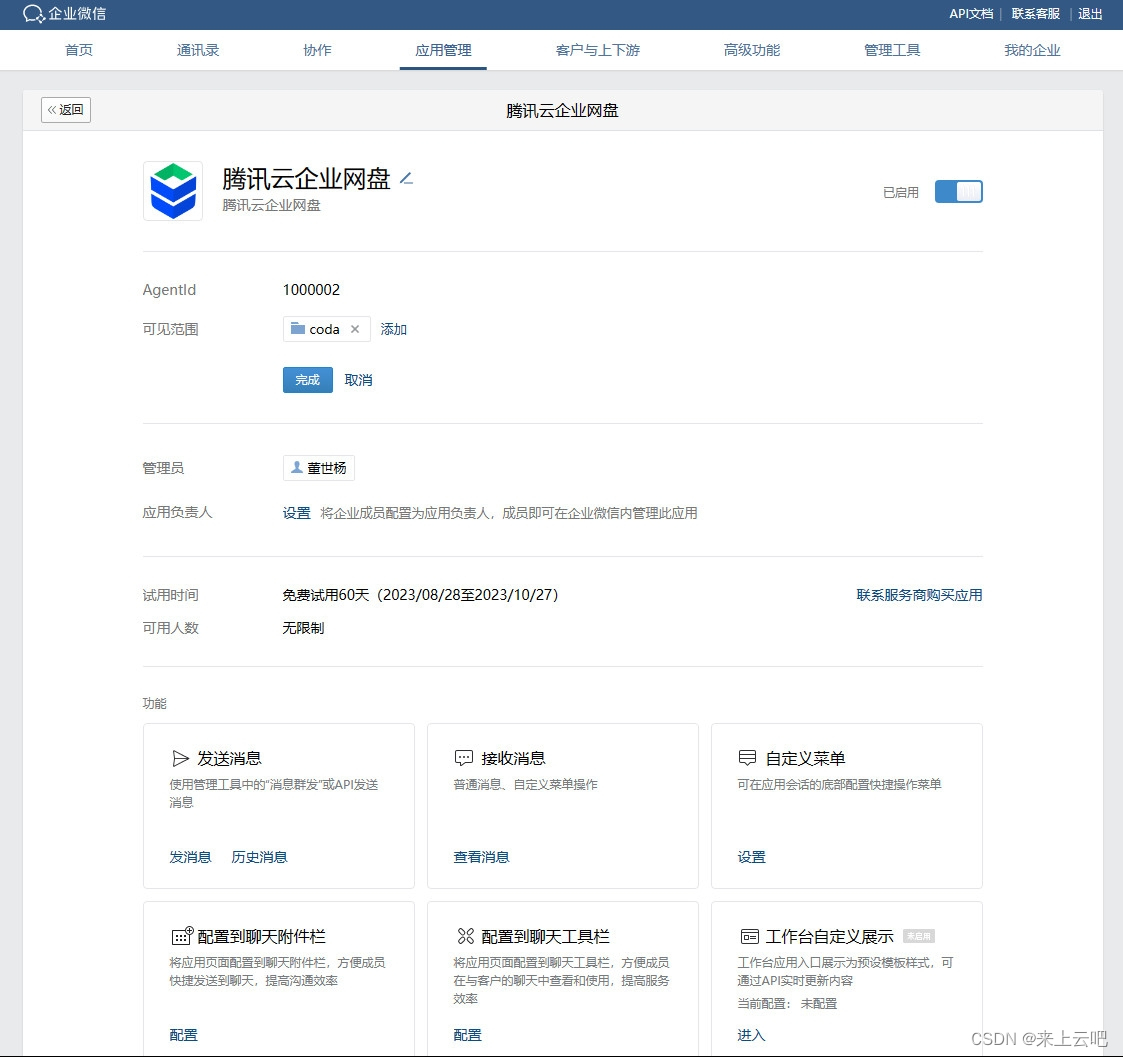Open the 我的企业 tab

click(x=1032, y=50)
